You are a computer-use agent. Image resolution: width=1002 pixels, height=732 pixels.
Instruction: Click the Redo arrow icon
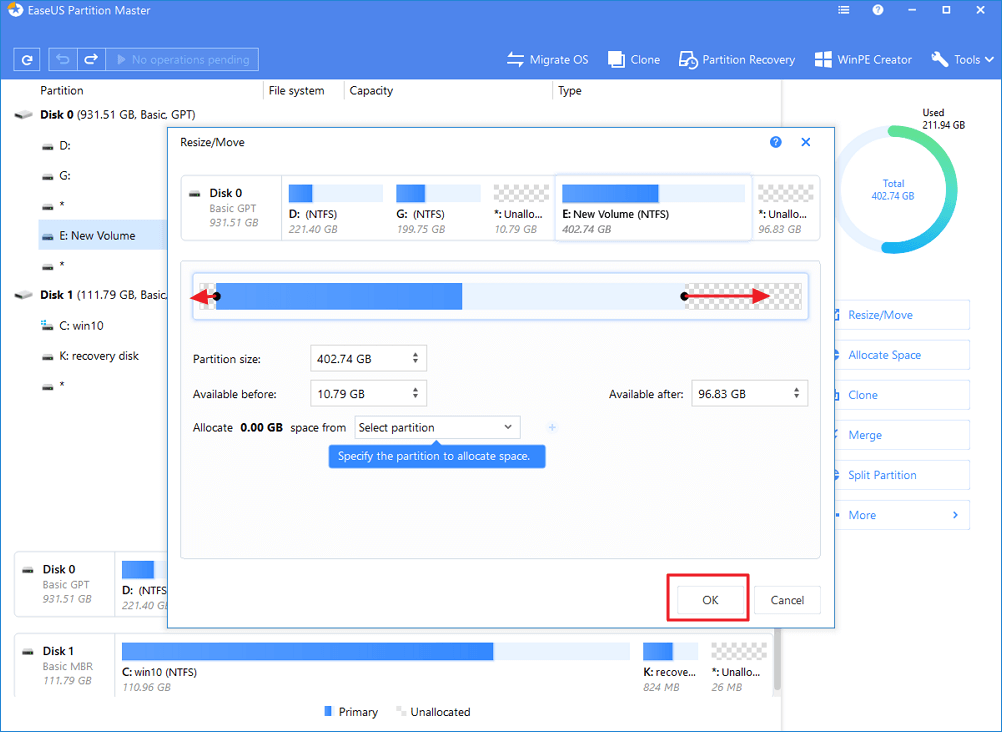(x=91, y=60)
